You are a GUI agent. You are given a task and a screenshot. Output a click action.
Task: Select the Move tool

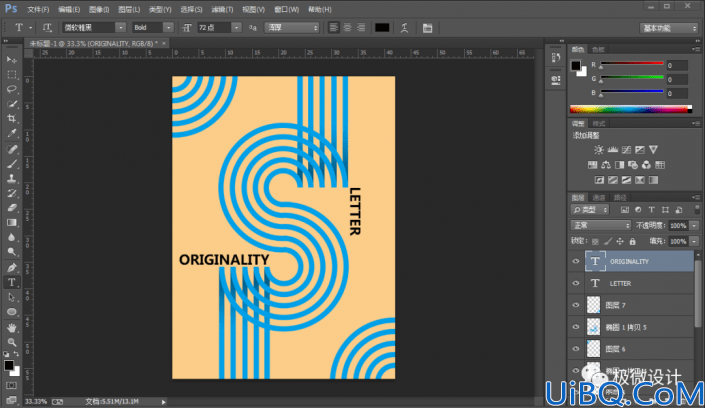[x=12, y=60]
